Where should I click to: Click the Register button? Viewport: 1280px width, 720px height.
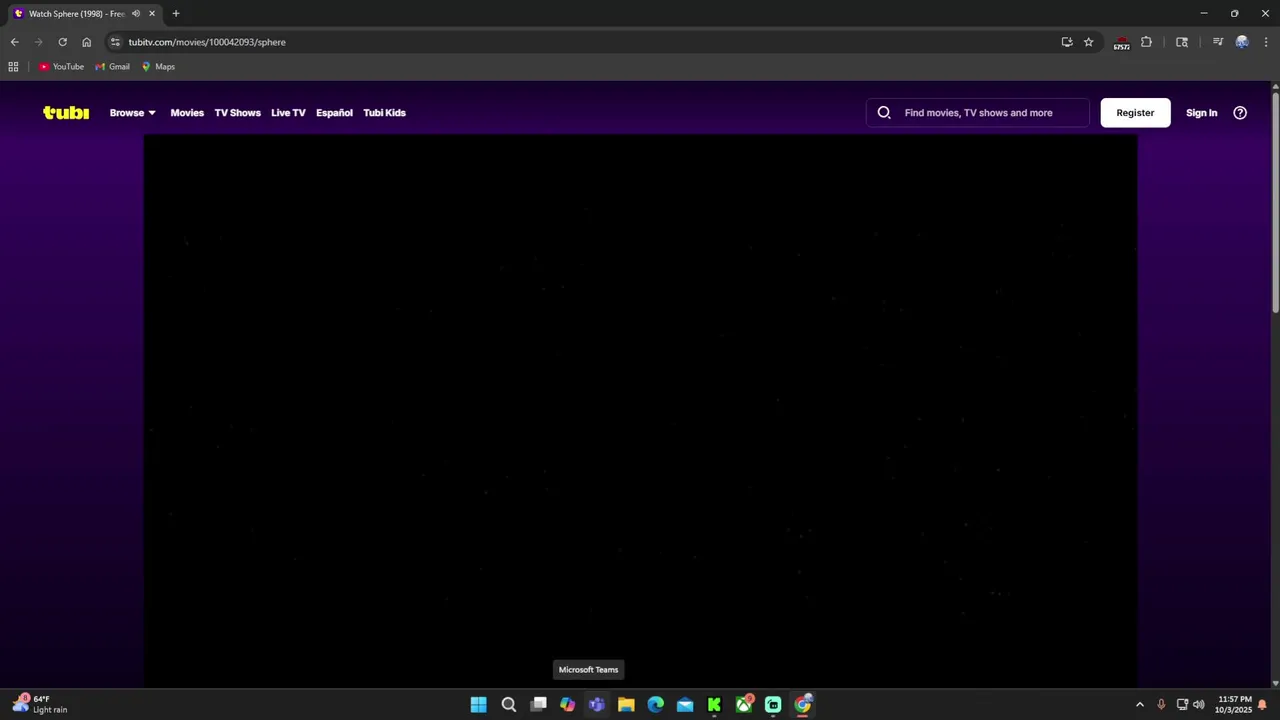[x=1135, y=113]
